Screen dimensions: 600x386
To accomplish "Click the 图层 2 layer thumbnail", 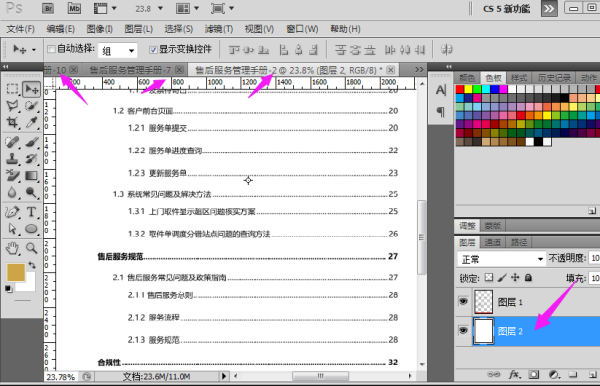I will pyautogui.click(x=483, y=331).
